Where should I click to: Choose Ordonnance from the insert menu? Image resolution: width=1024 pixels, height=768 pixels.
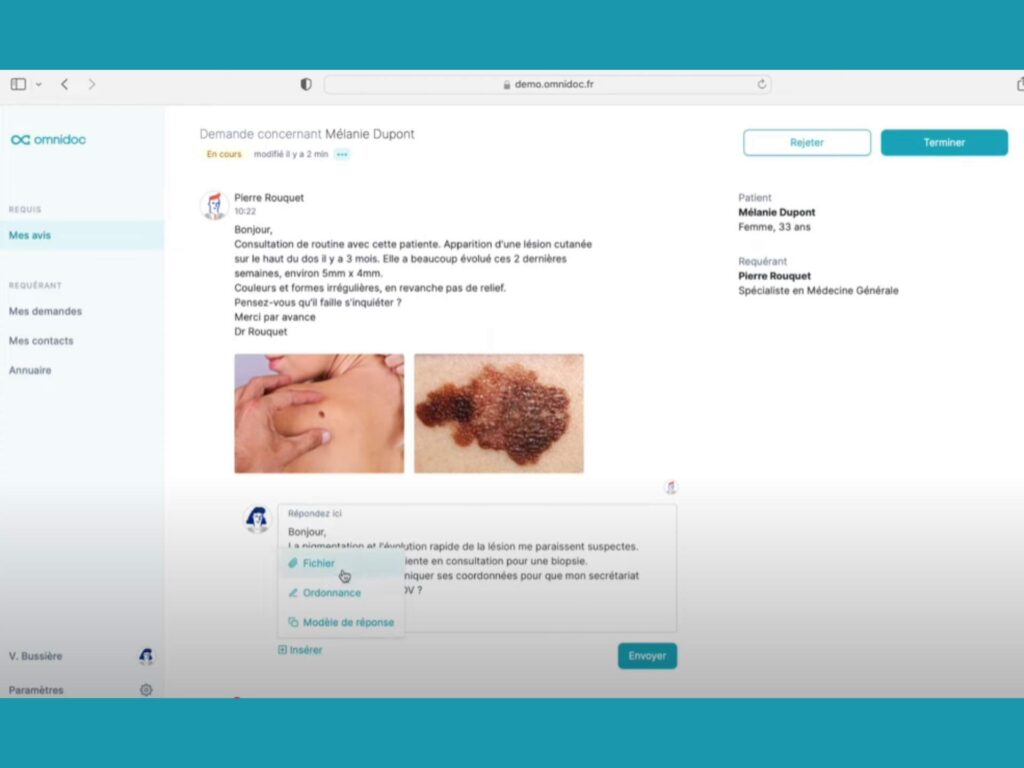[341, 593]
